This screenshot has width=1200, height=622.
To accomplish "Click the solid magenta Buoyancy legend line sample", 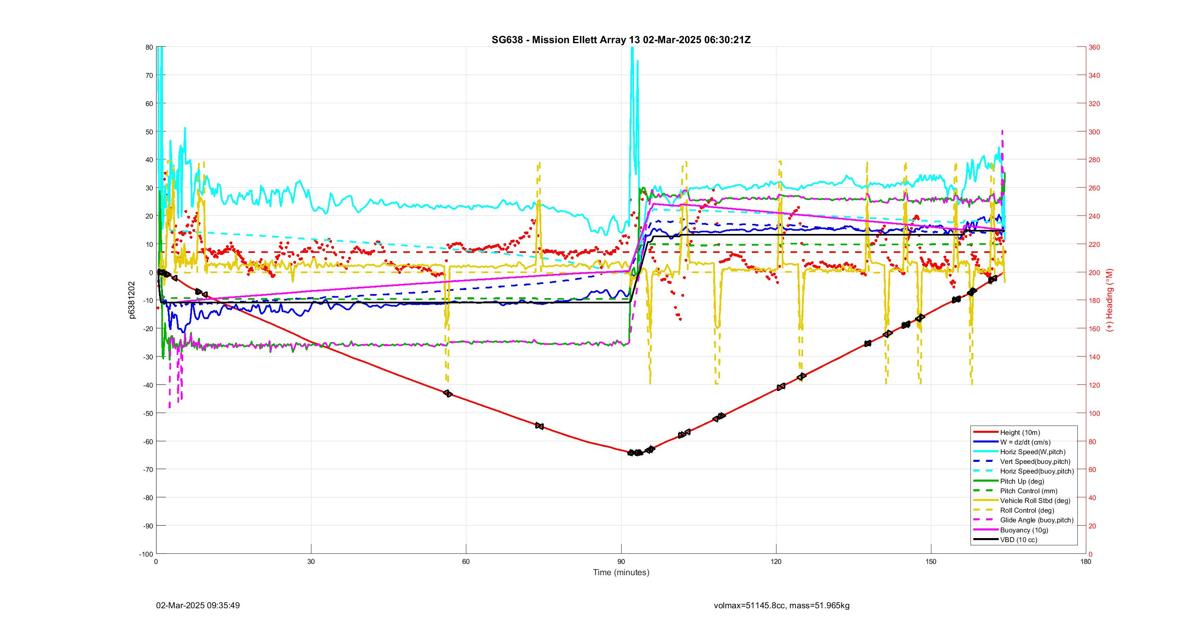I will [x=985, y=529].
